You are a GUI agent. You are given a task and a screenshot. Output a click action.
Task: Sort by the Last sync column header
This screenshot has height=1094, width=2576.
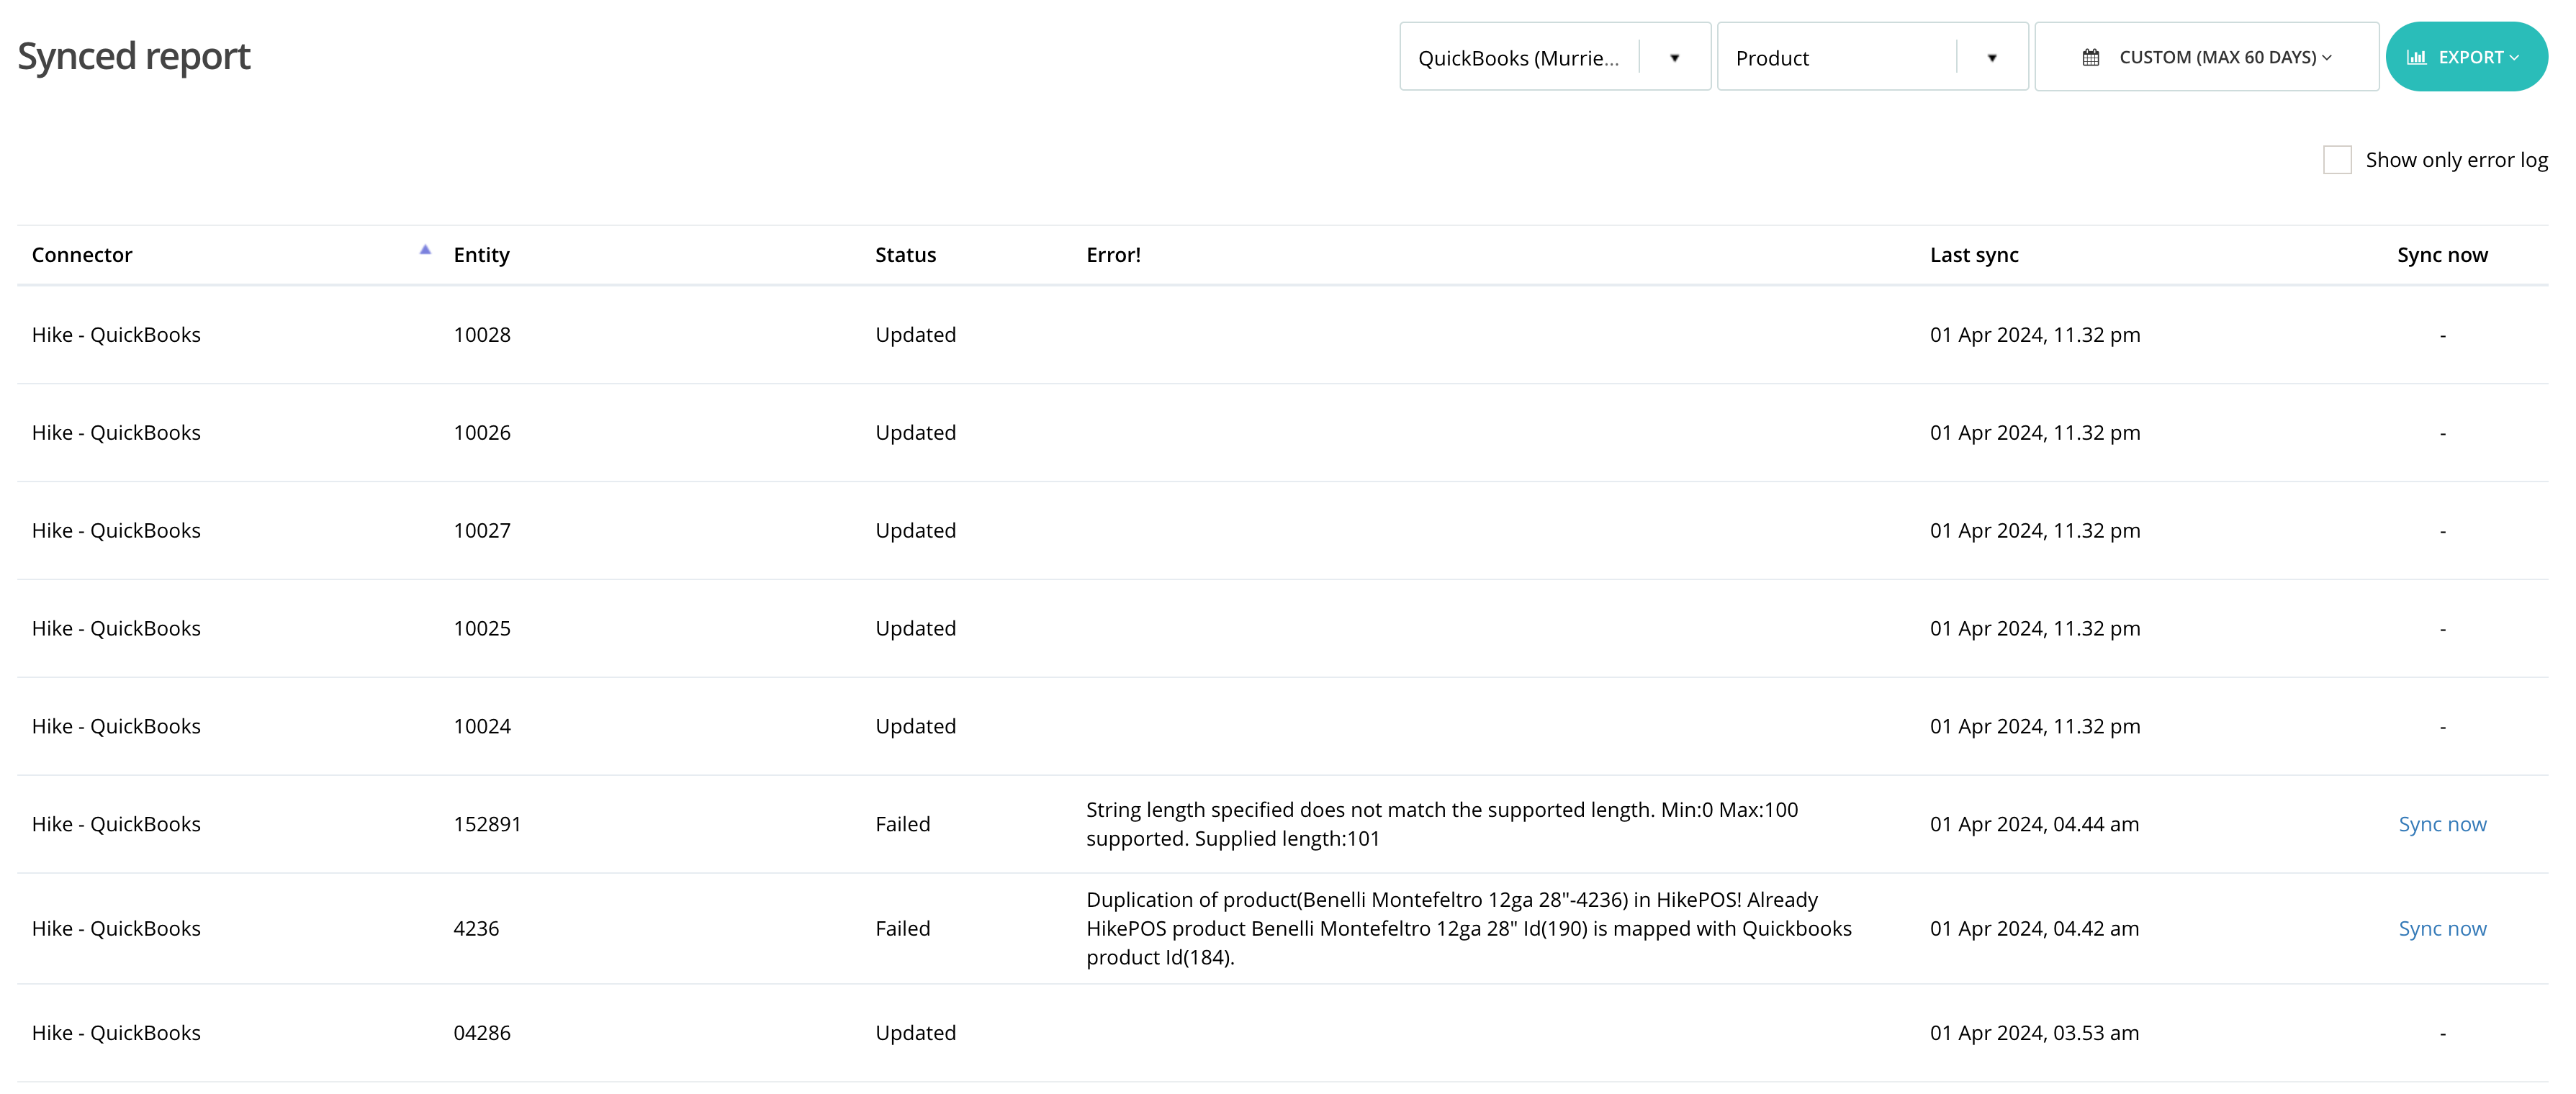[1974, 255]
